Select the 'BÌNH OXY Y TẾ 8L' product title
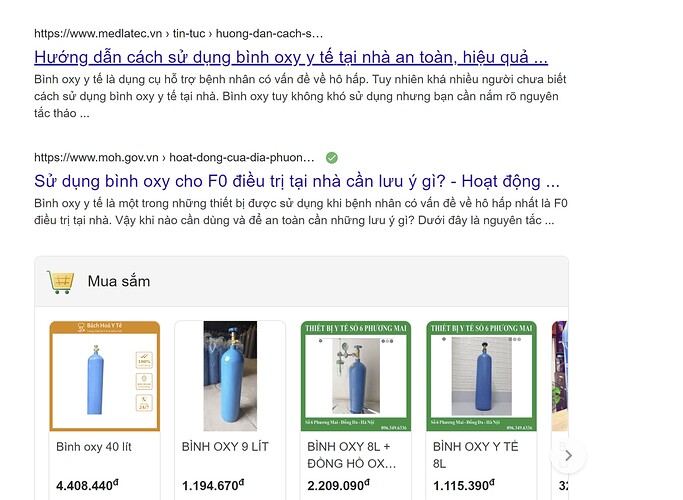683x500 pixels. point(476,455)
